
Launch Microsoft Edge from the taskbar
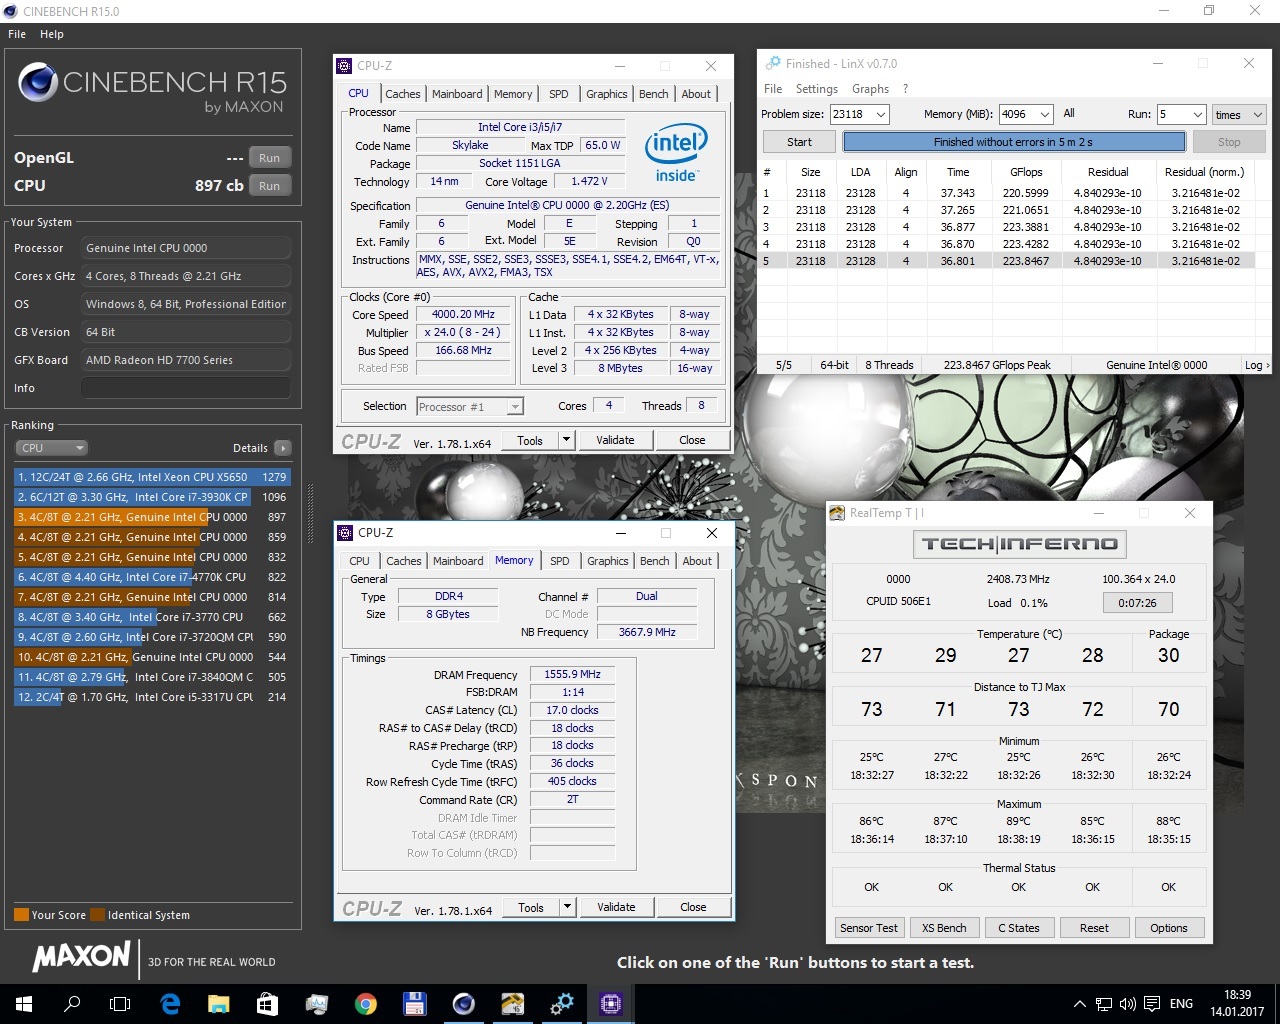pos(170,1003)
